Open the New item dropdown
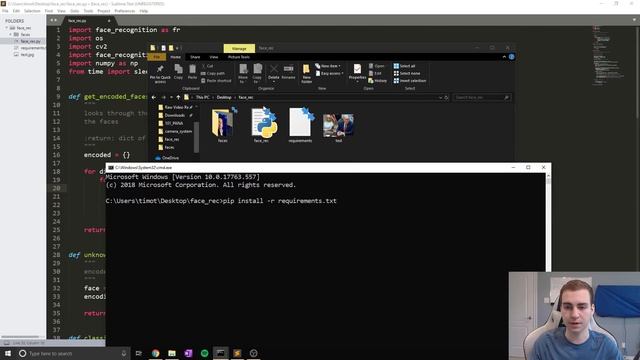This screenshot has width=640, height=360. [x=328, y=66]
